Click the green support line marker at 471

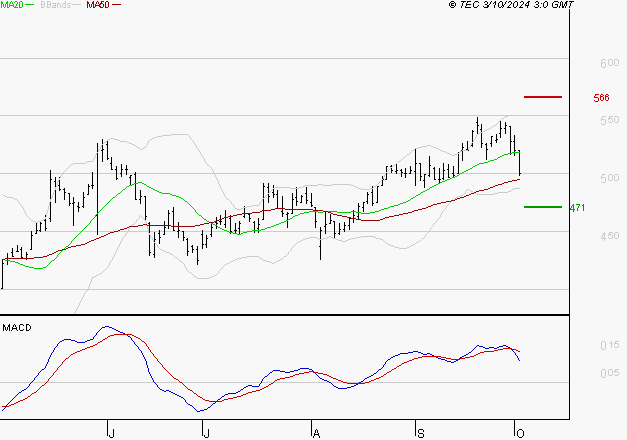tap(543, 207)
